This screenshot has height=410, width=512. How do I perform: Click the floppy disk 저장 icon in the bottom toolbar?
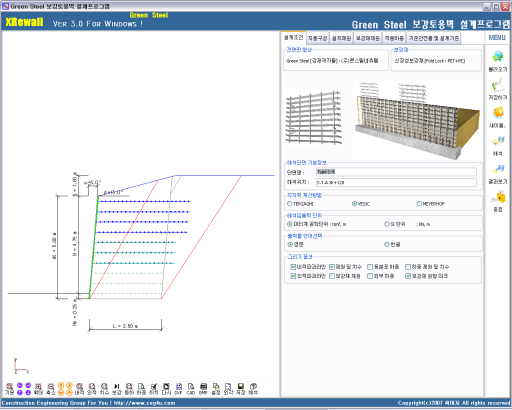[241, 387]
